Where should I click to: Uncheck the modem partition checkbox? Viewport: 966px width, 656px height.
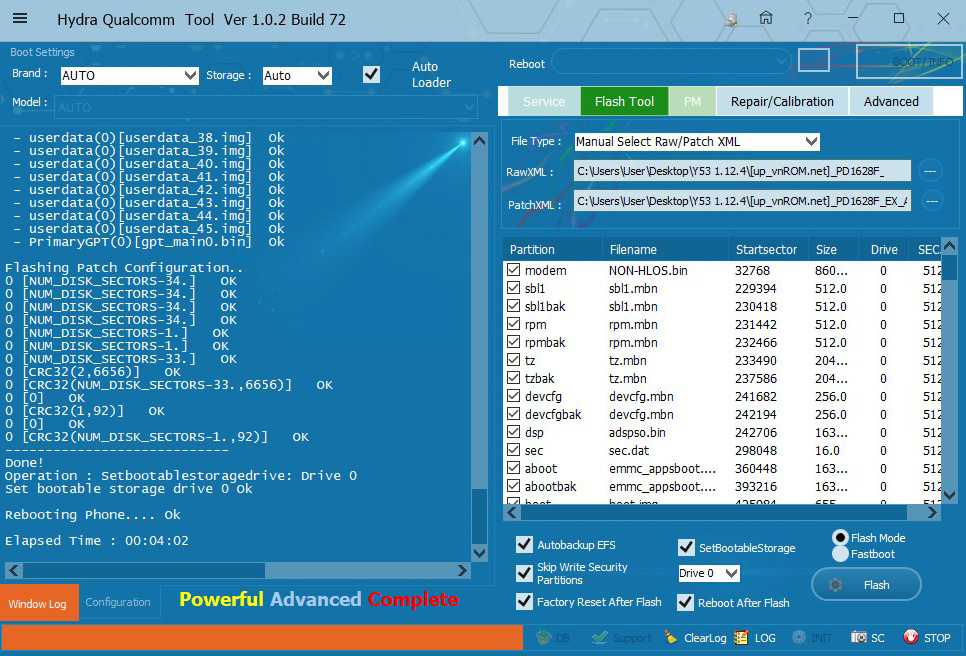(x=513, y=270)
